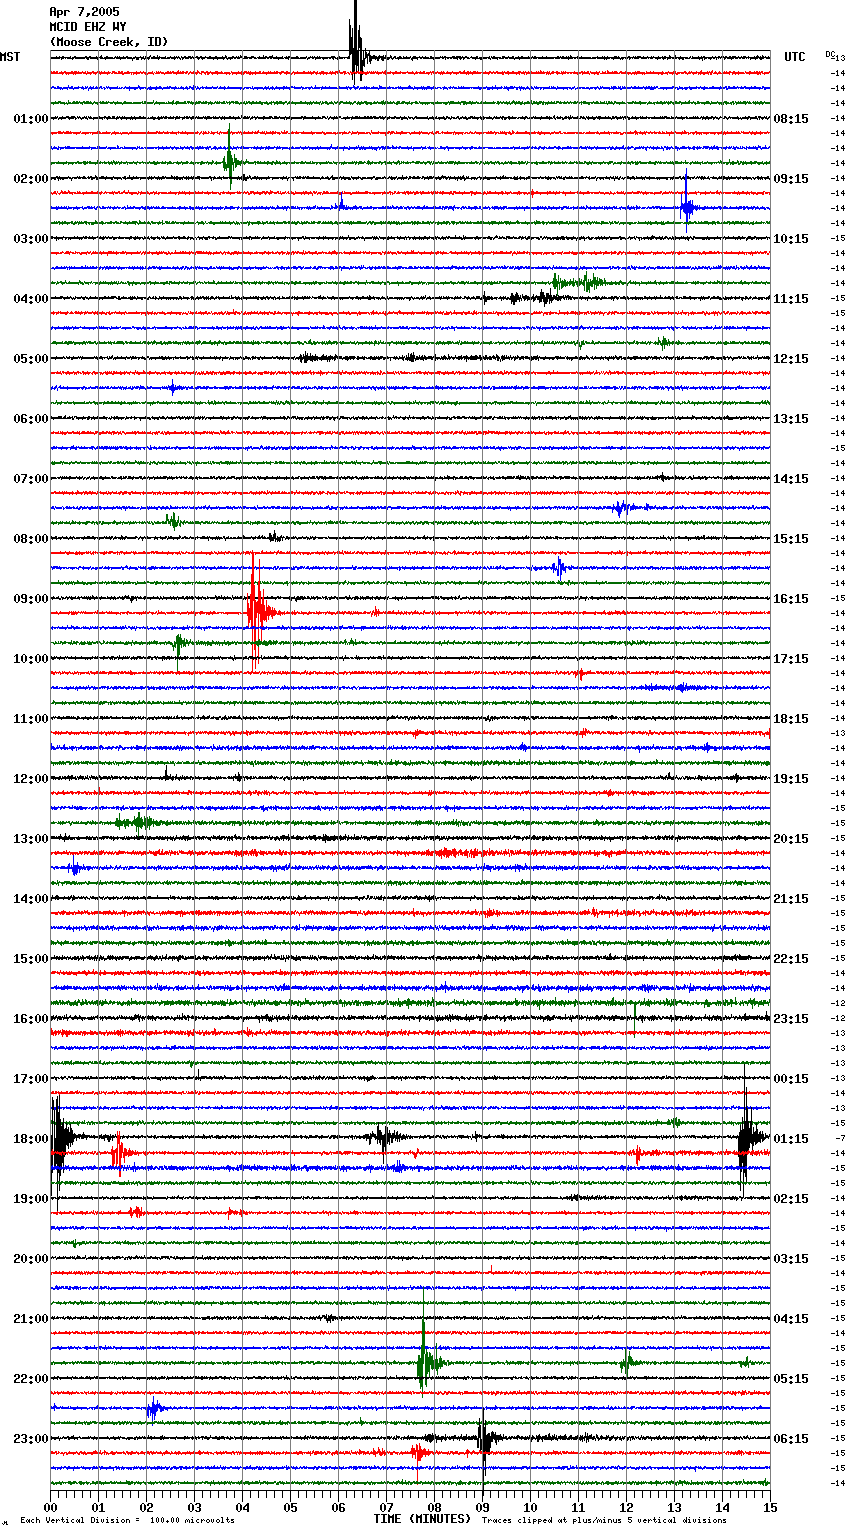Click the '08:15' UTC row label

point(791,119)
